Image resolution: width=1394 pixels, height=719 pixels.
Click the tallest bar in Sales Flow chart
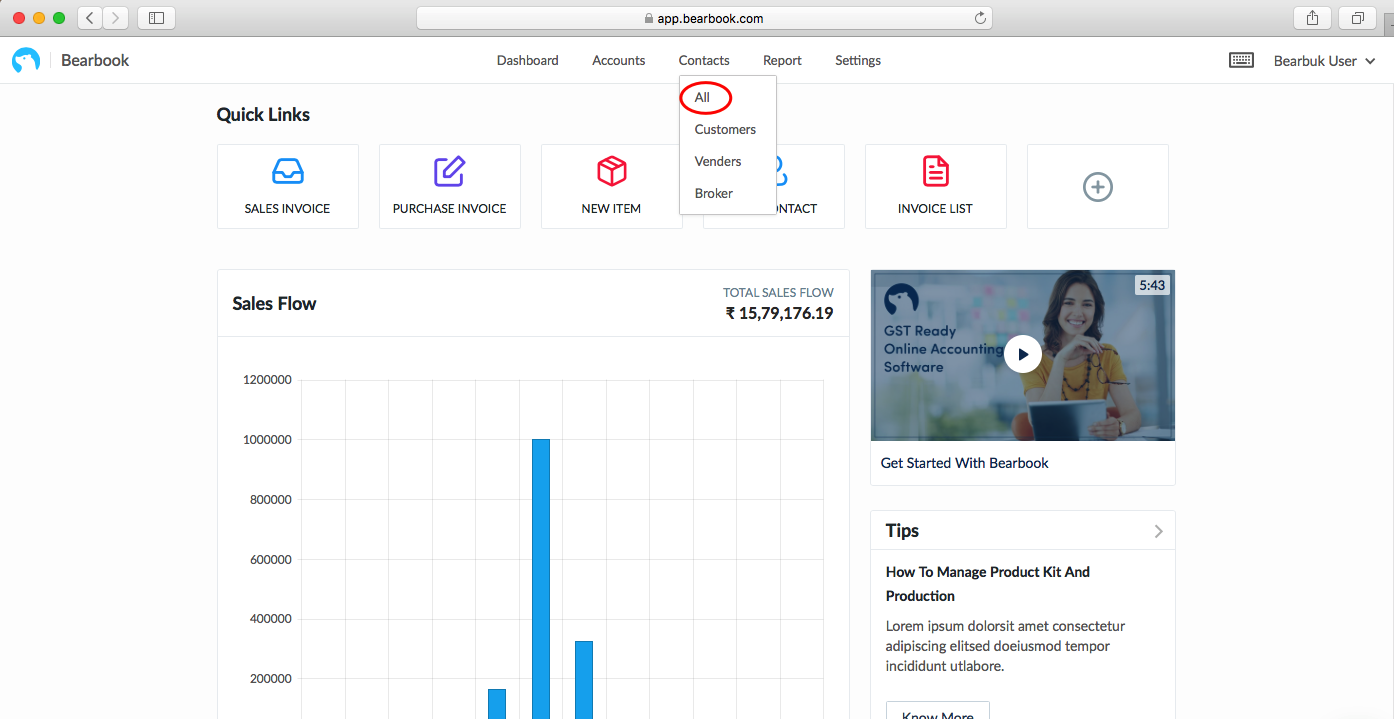[x=541, y=579]
